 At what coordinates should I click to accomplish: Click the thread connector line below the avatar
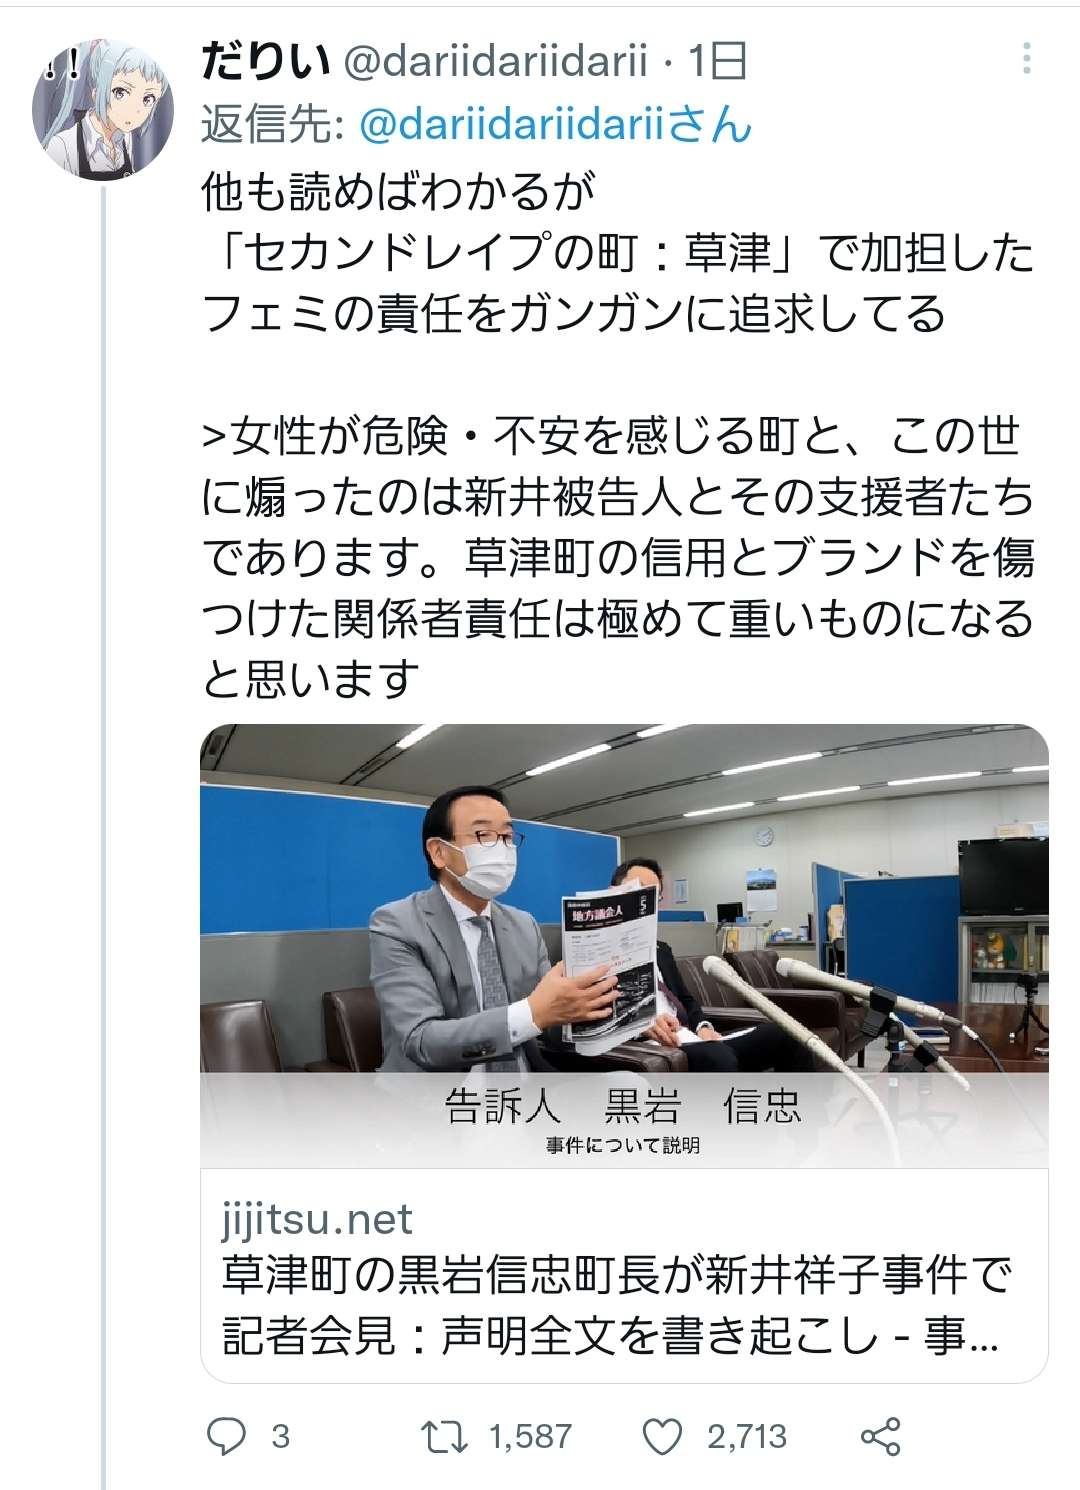103,840
